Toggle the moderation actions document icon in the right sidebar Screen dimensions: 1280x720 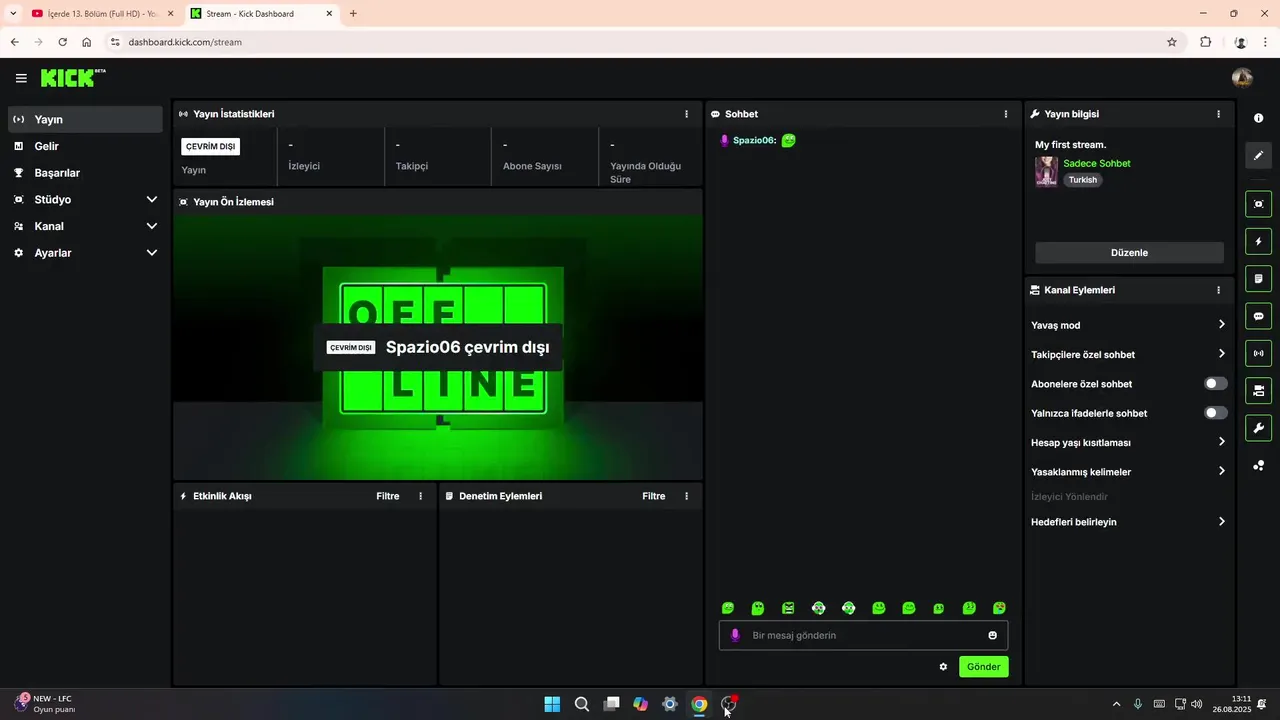(1258, 278)
